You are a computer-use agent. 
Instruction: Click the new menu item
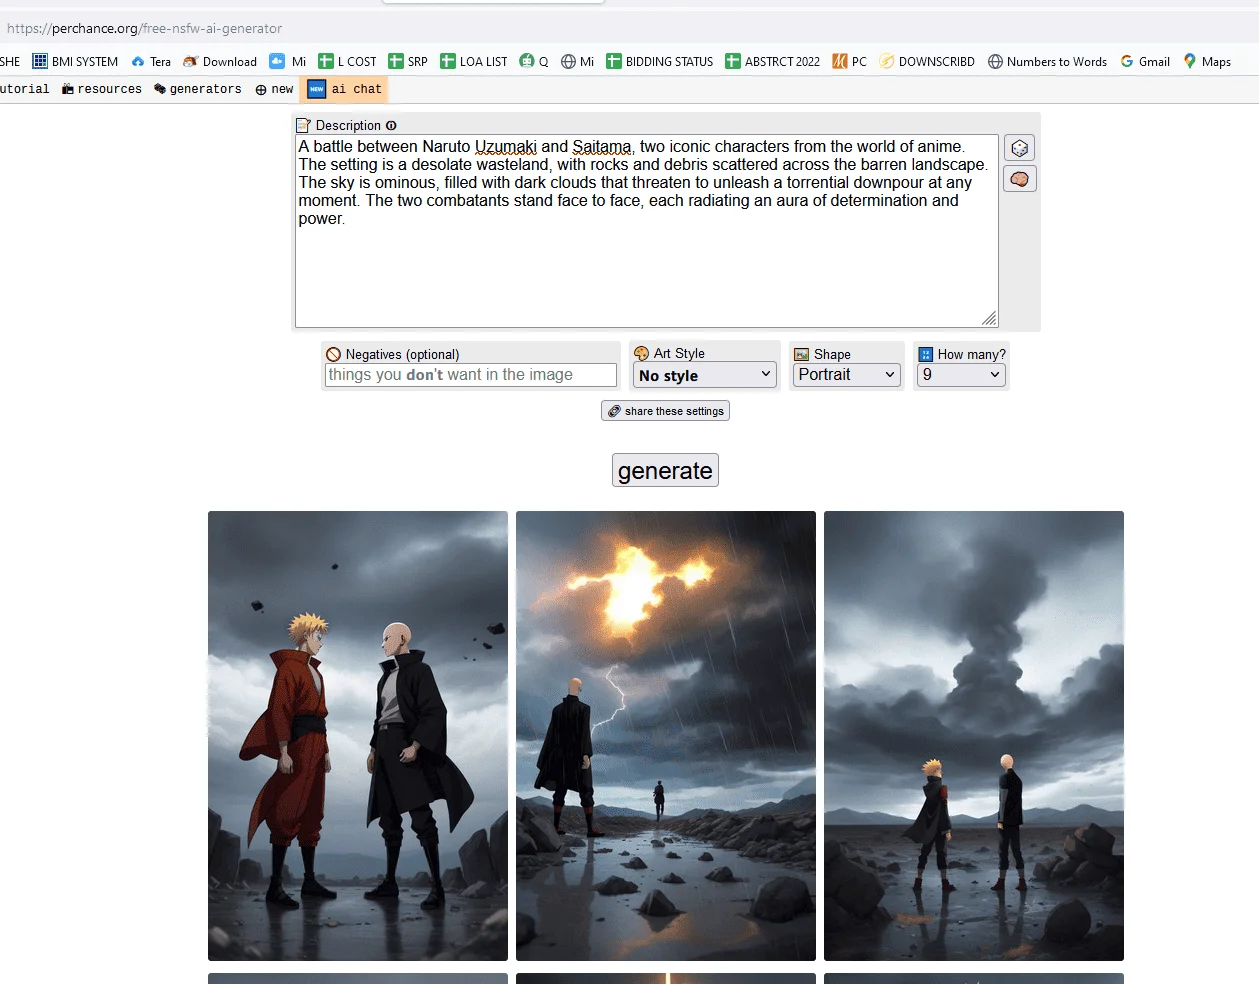pos(274,89)
